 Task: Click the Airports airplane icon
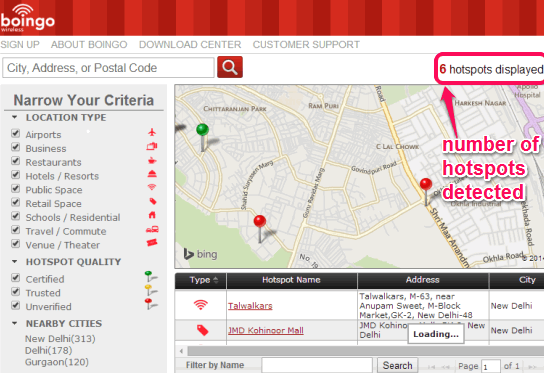152,132
